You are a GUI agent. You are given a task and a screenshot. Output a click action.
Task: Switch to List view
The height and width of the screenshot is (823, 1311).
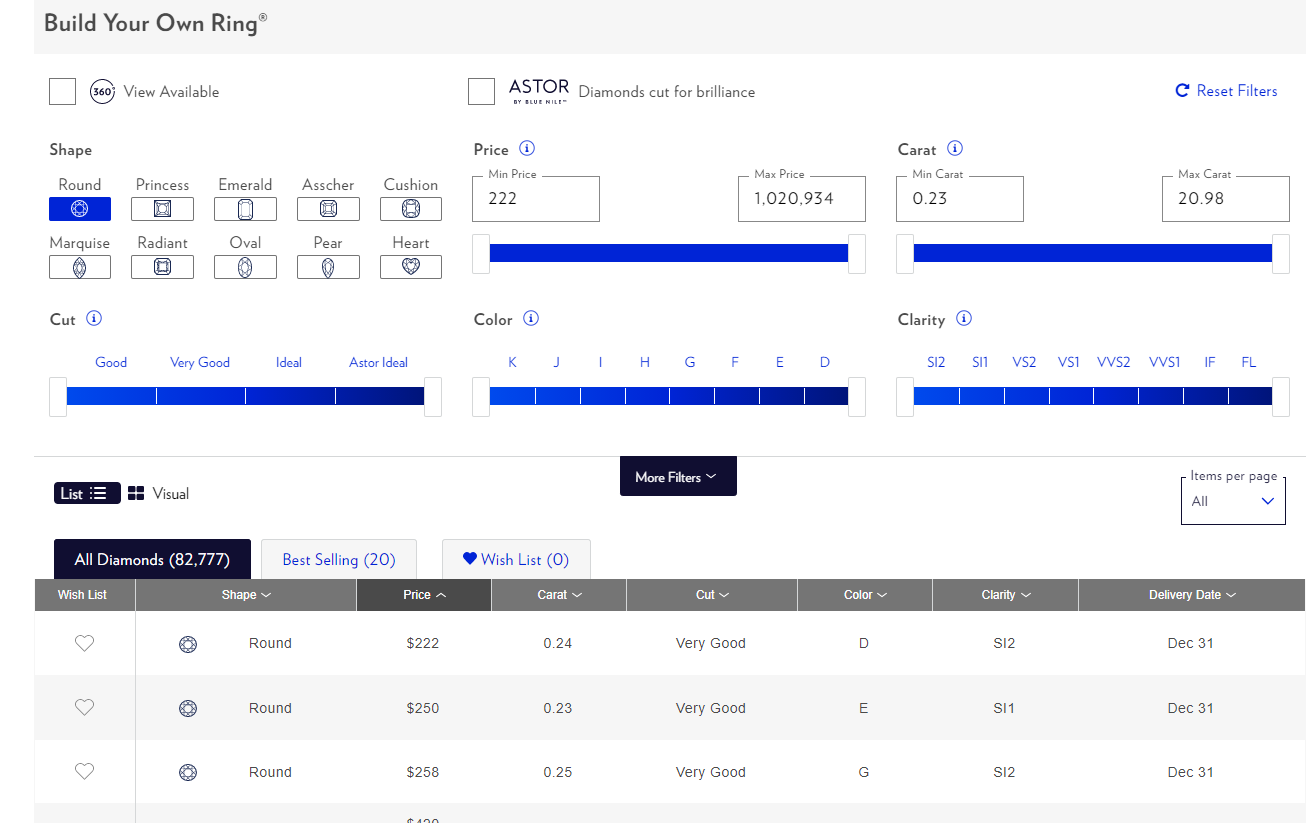(x=87, y=493)
